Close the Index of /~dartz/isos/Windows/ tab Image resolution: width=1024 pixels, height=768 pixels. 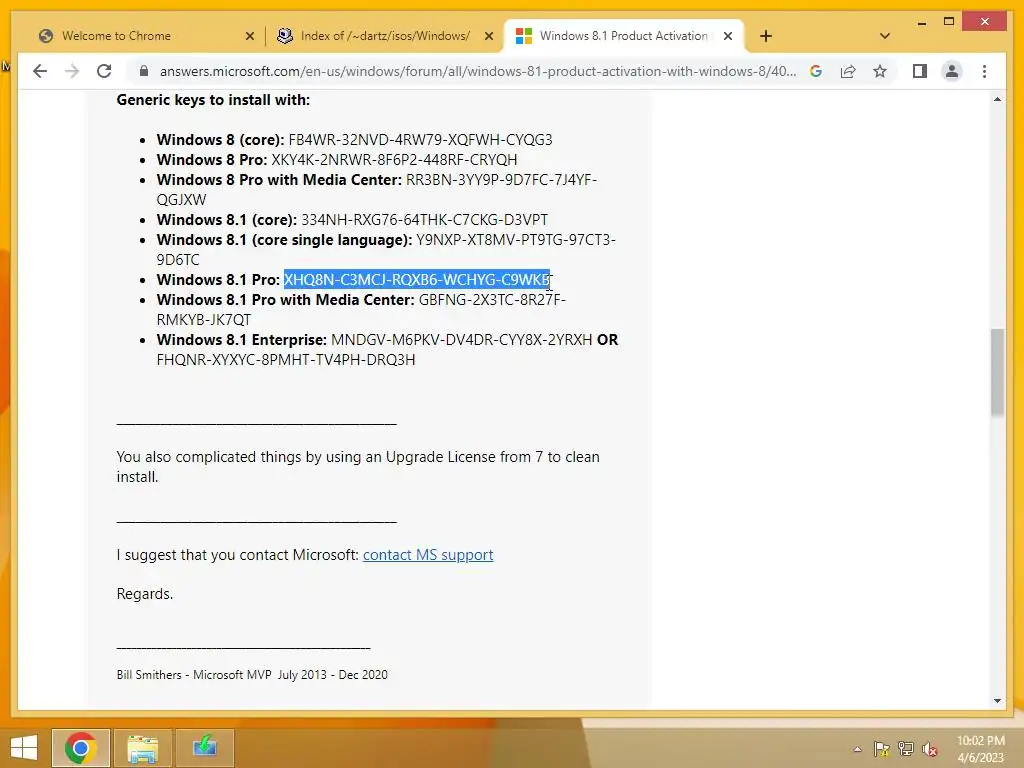pos(488,36)
